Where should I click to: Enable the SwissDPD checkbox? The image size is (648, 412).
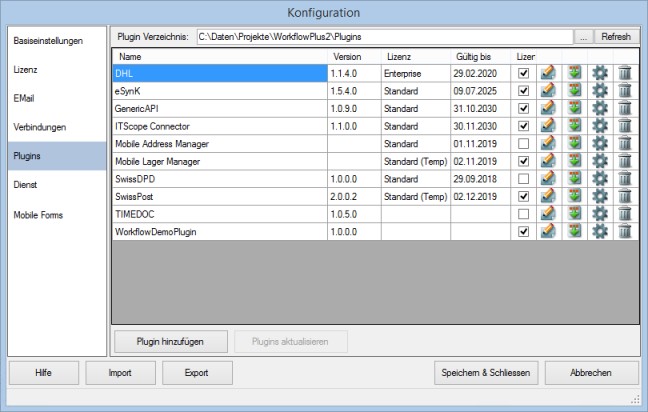pyautogui.click(x=524, y=179)
